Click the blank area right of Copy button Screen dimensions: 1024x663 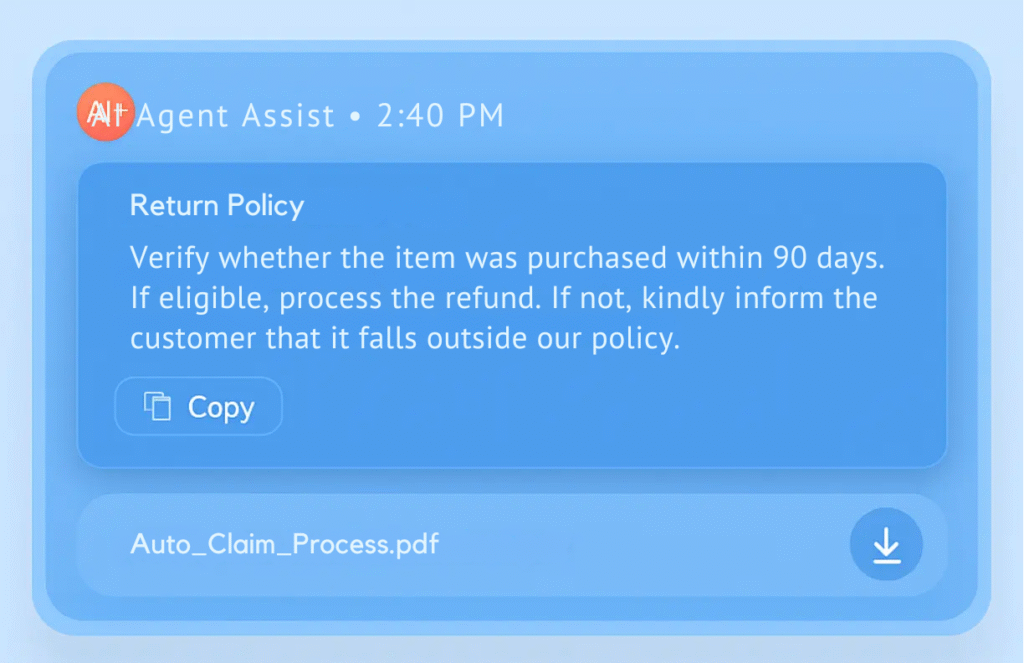[x=600, y=406]
